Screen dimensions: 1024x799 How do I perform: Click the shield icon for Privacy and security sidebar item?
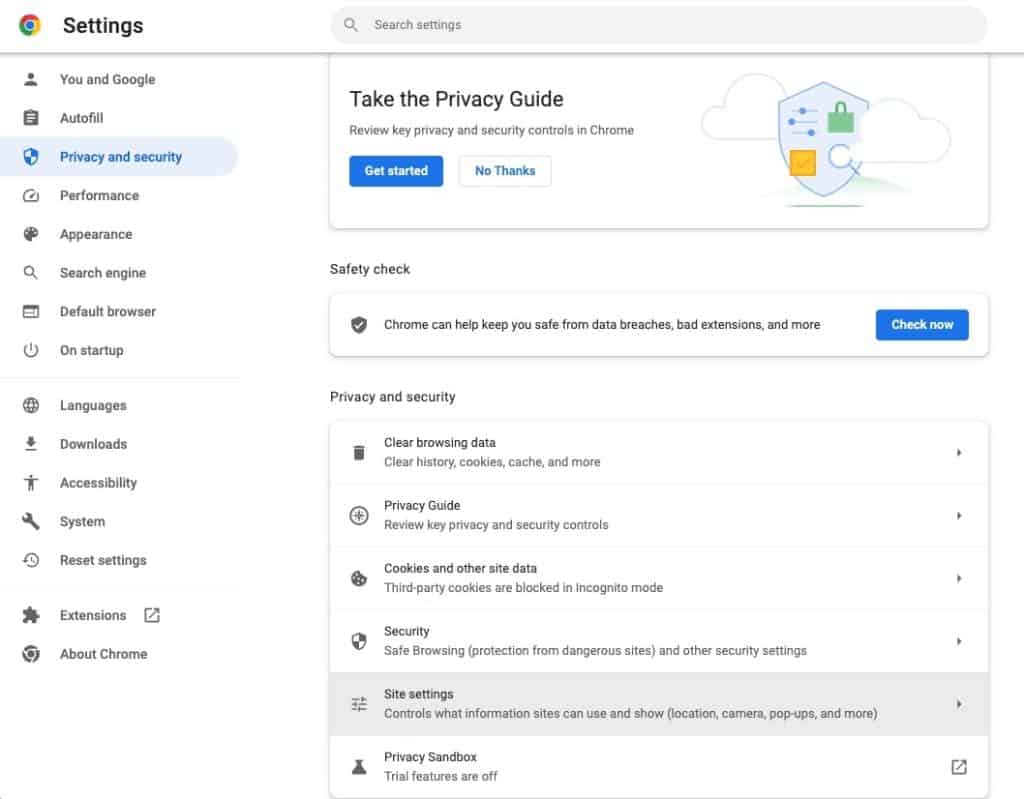coord(31,157)
